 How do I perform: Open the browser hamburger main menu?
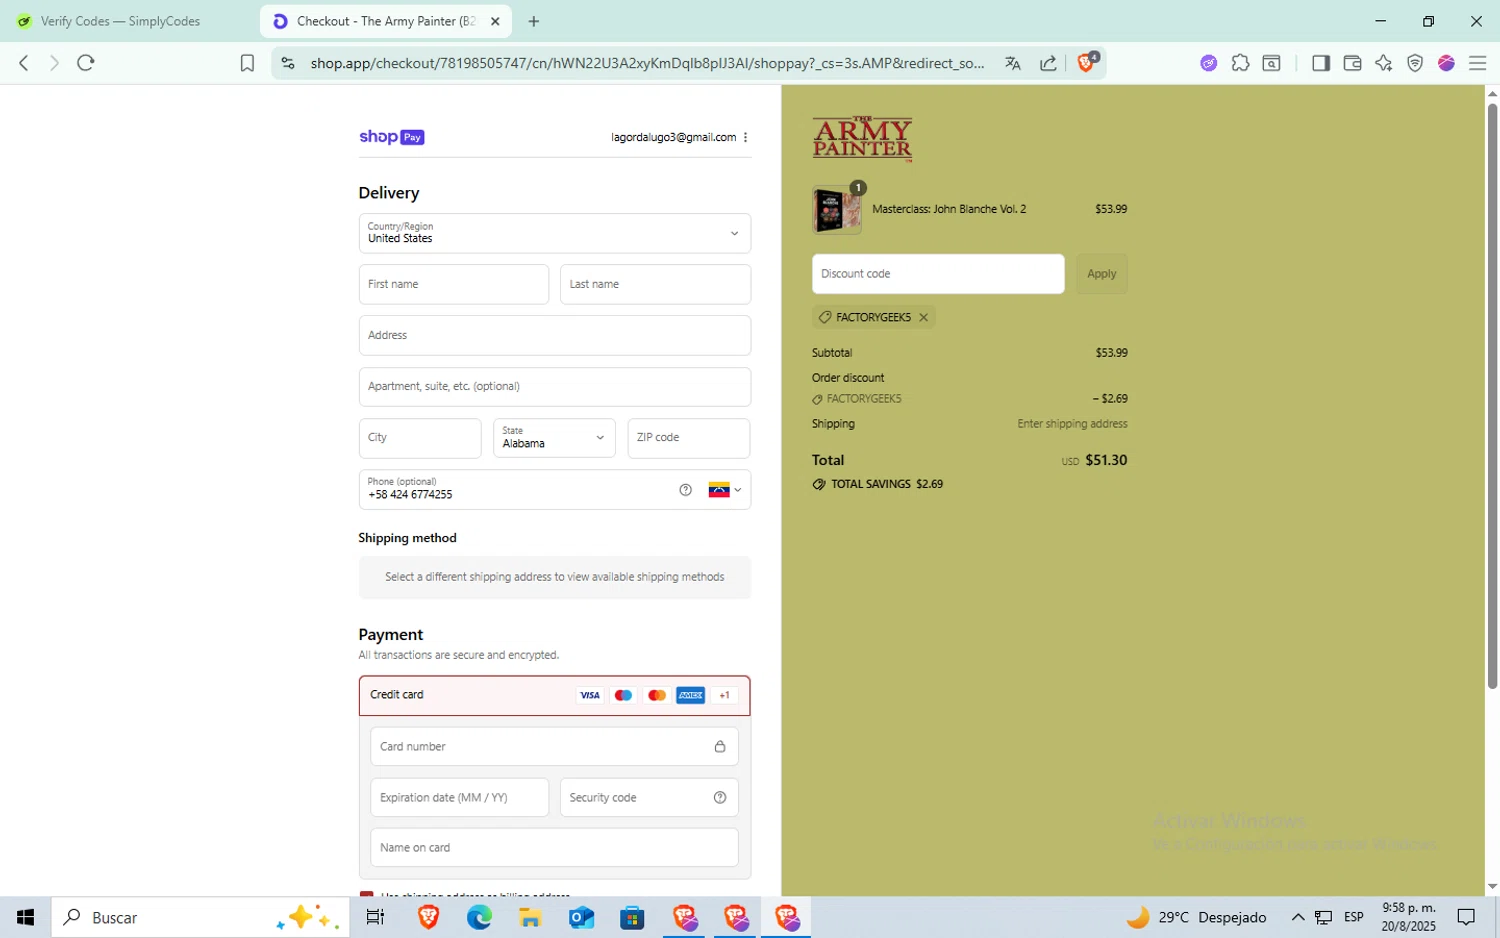(x=1478, y=63)
